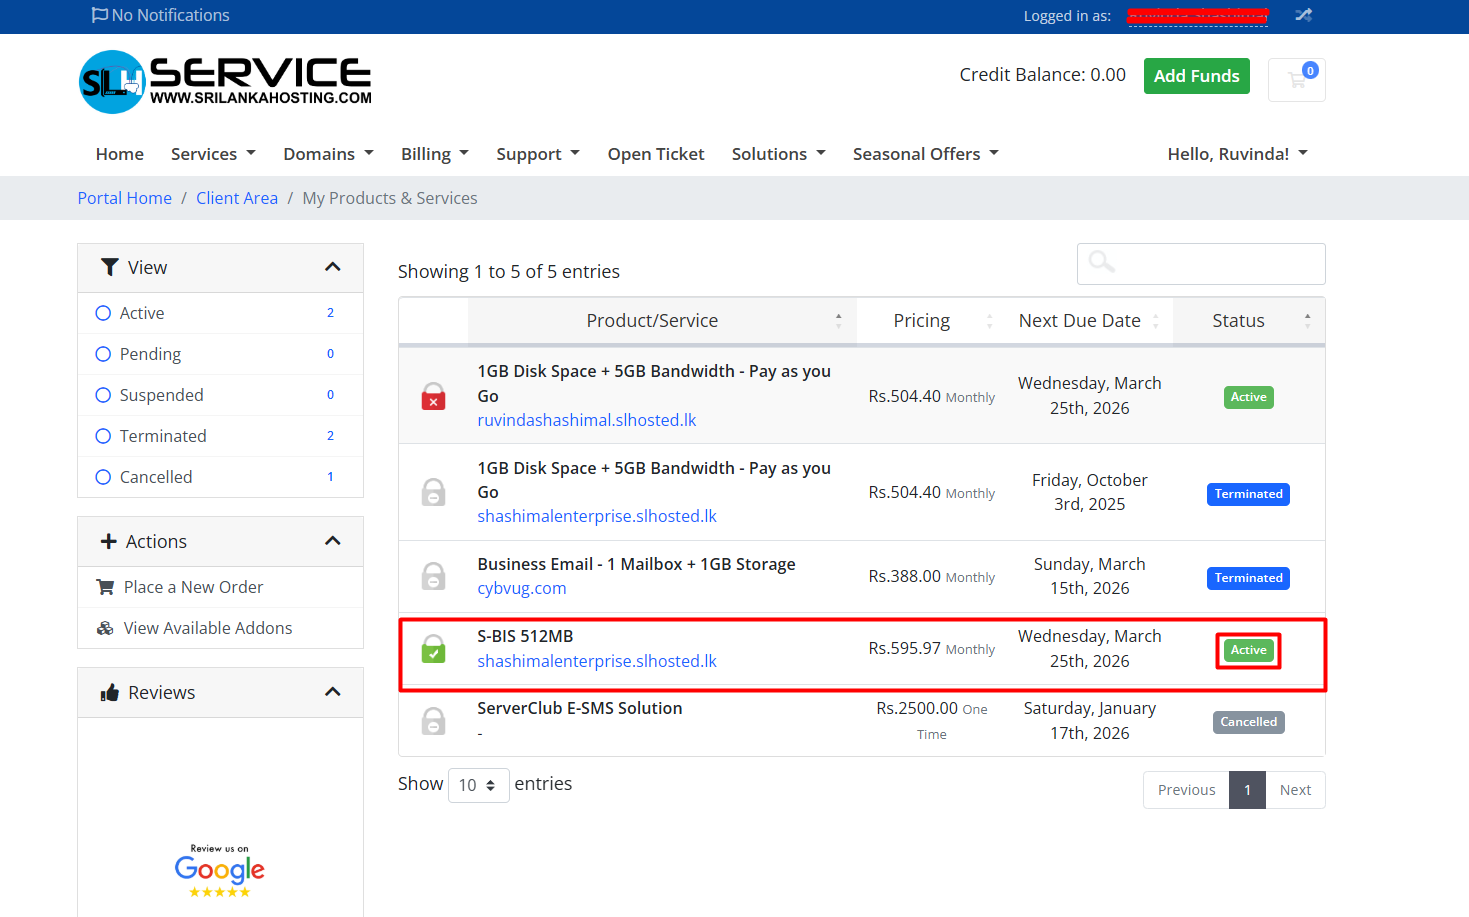Open the ruvindashashimal.slhosted.lk link

(x=586, y=420)
